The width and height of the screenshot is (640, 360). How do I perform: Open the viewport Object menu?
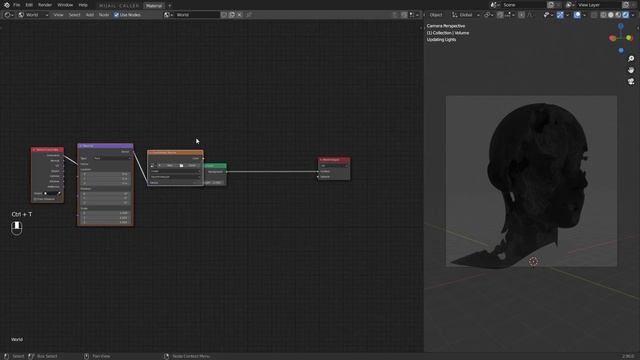pyautogui.click(x=436, y=15)
